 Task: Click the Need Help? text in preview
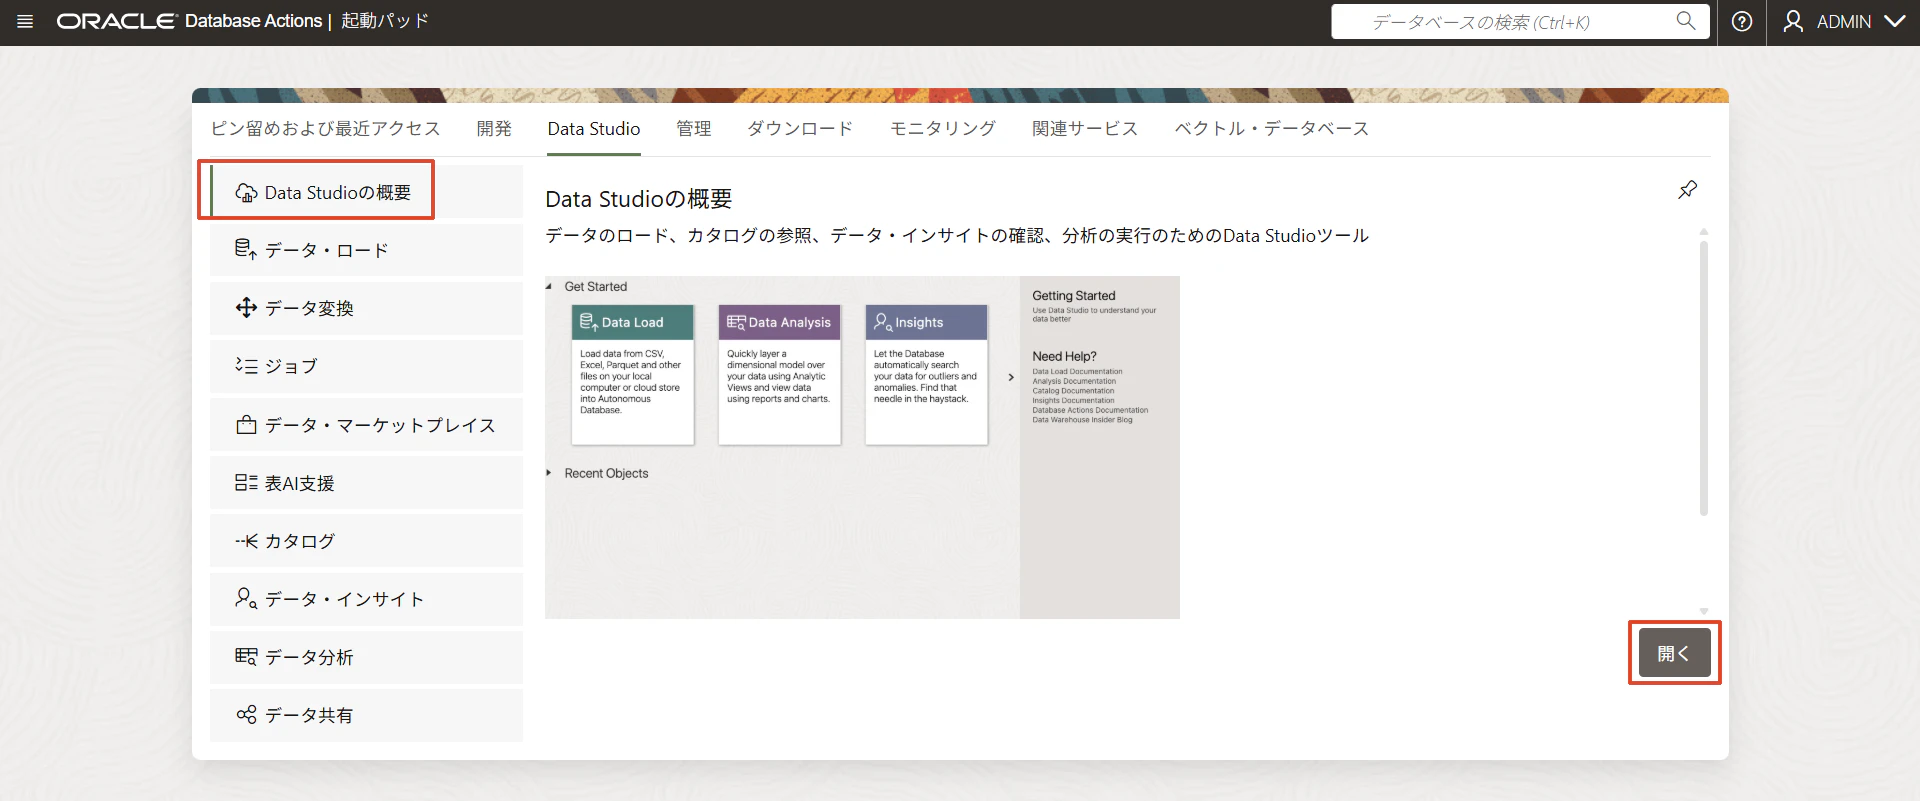tap(1064, 356)
